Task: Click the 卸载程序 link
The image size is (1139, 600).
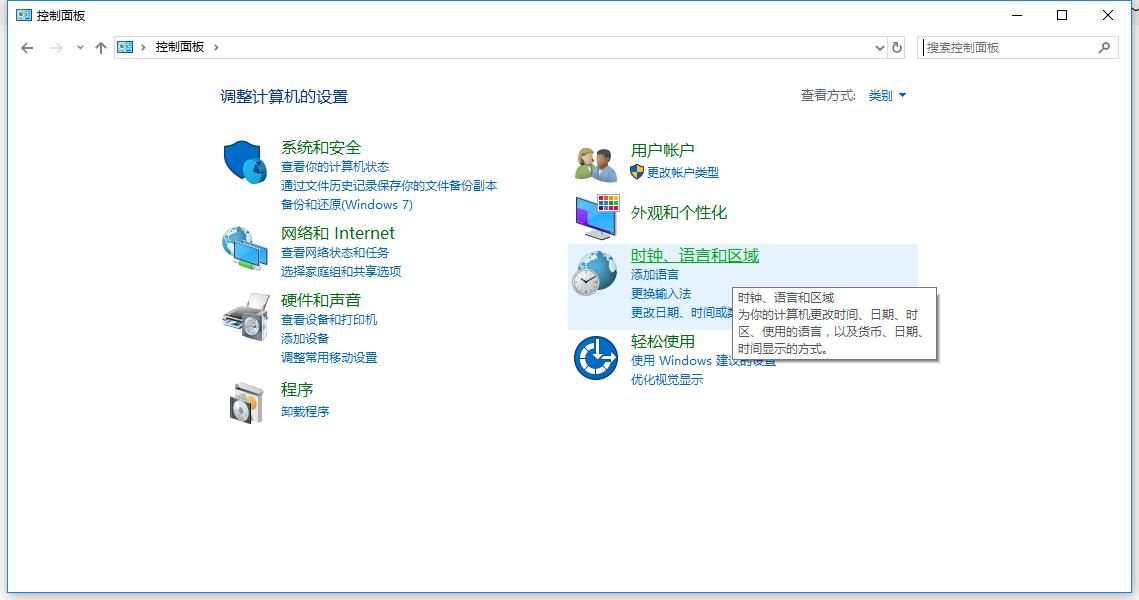Action: point(305,411)
